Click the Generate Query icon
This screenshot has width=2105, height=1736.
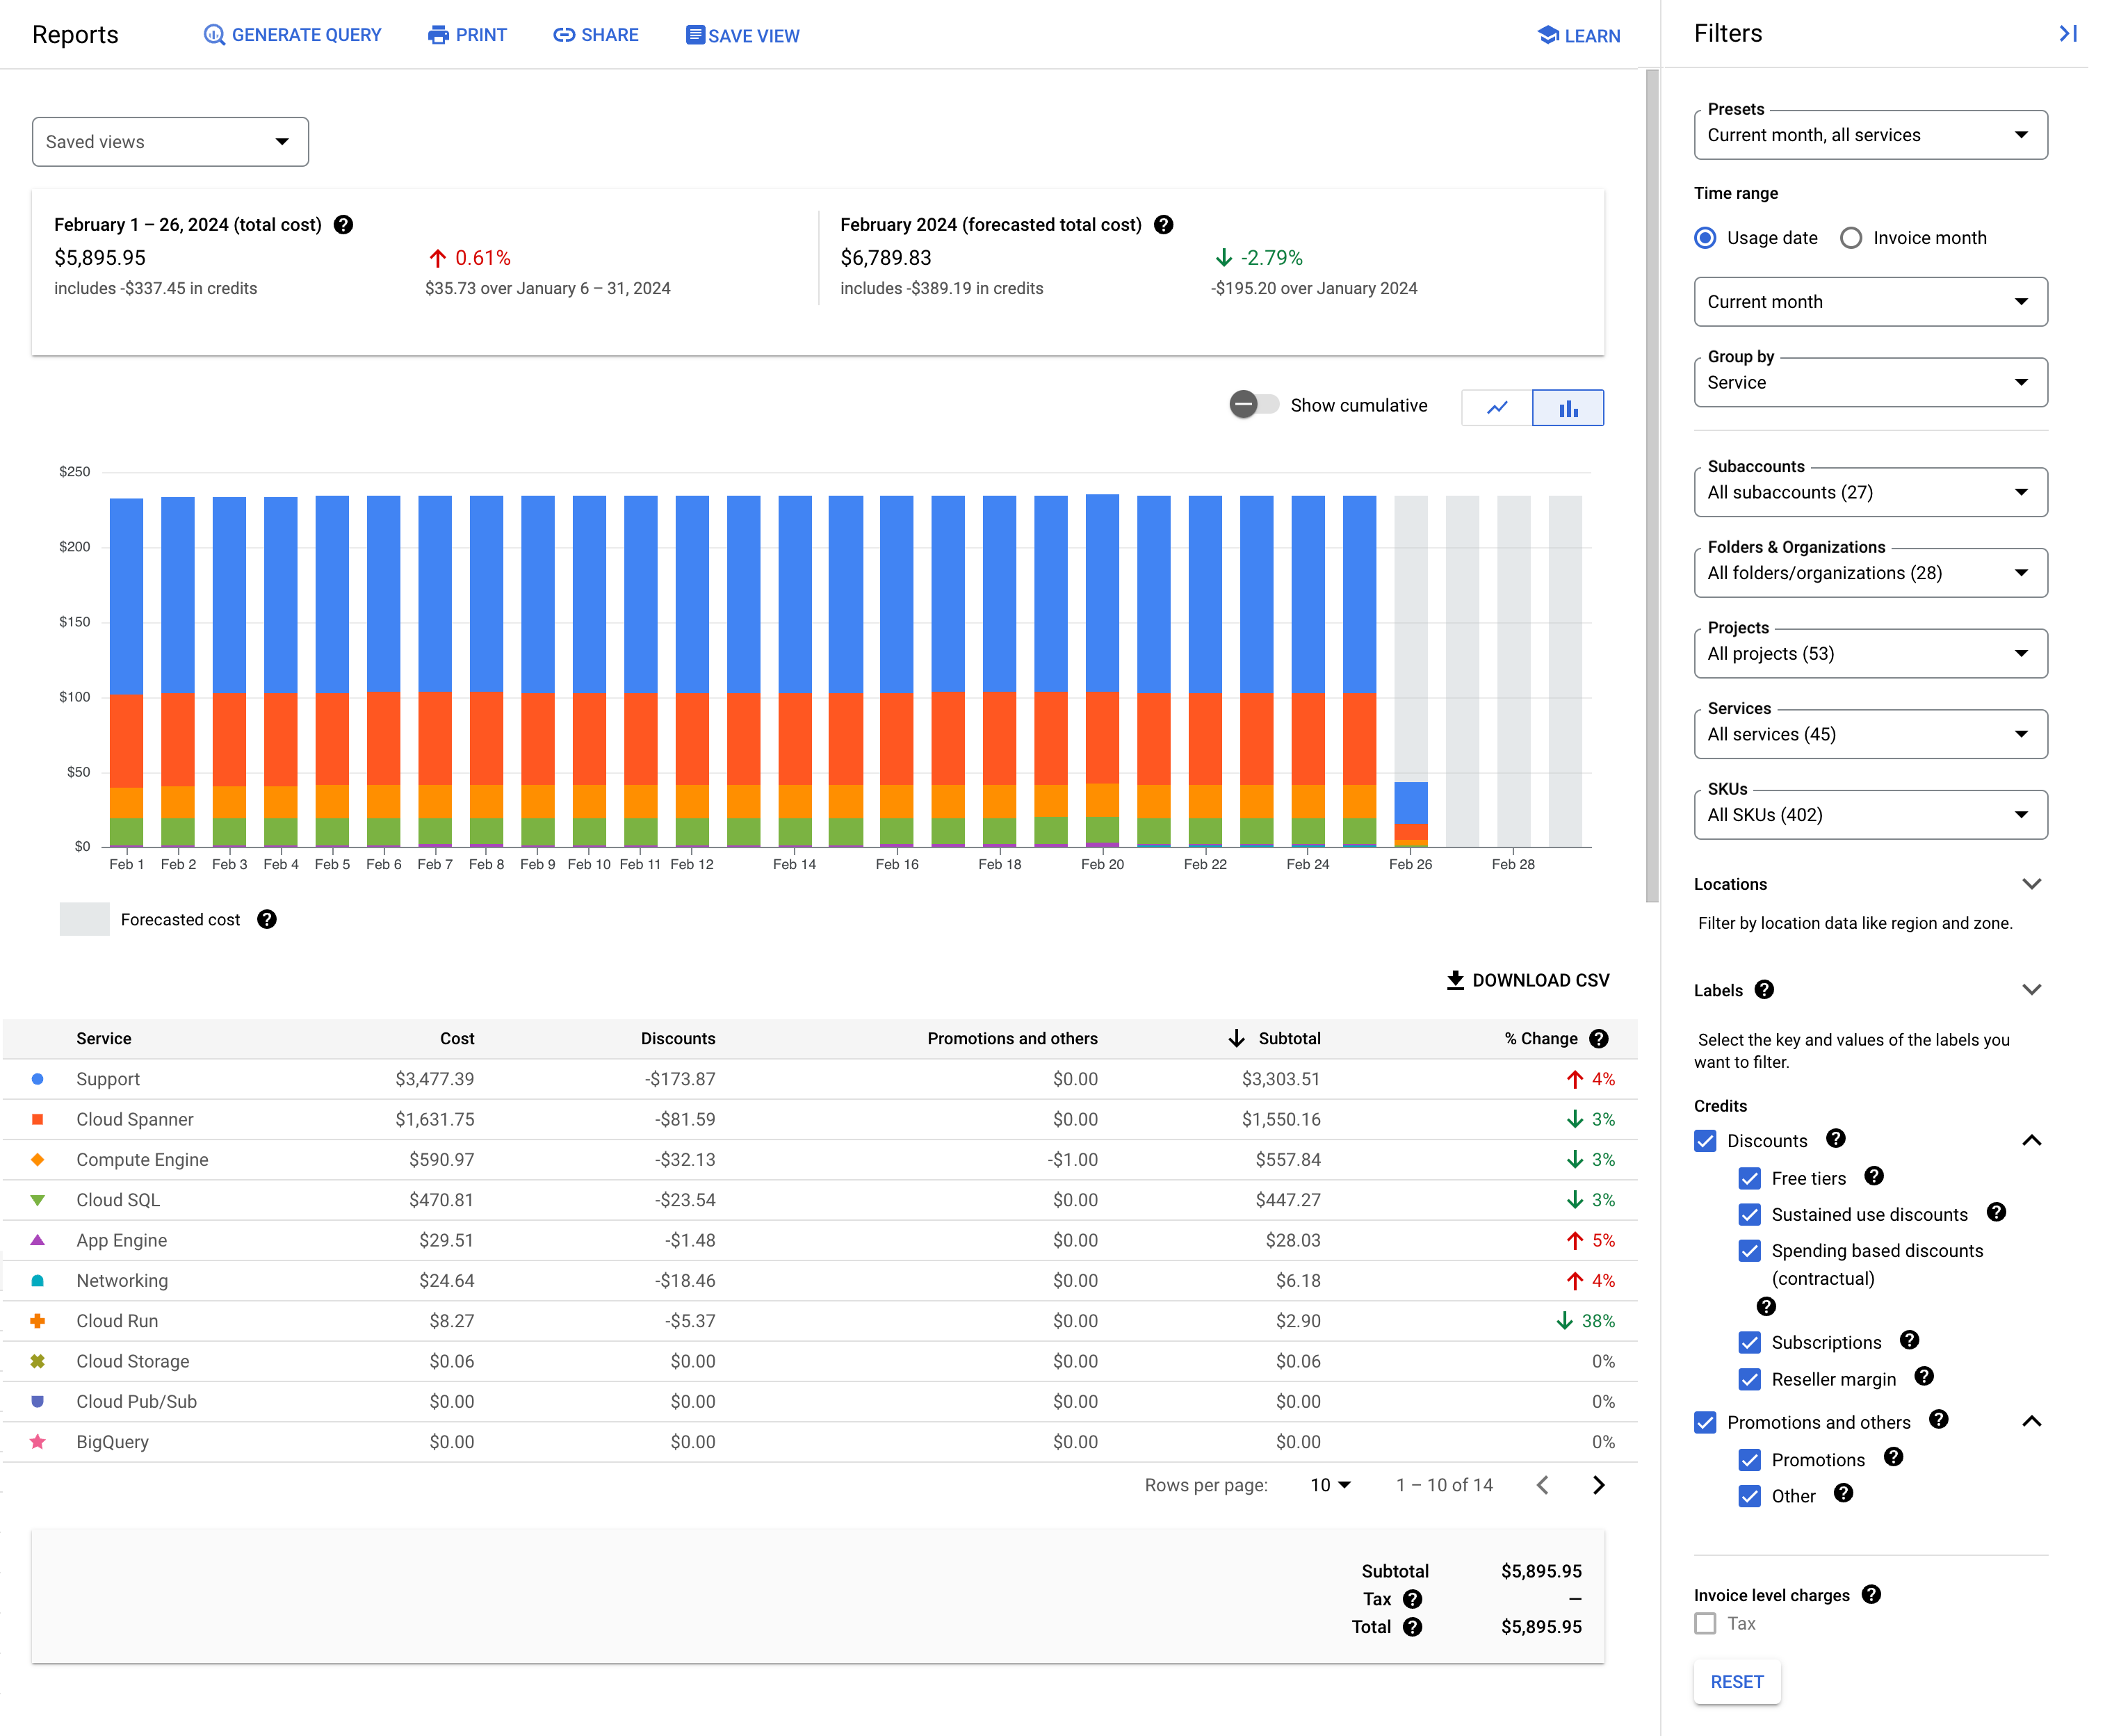[x=211, y=35]
